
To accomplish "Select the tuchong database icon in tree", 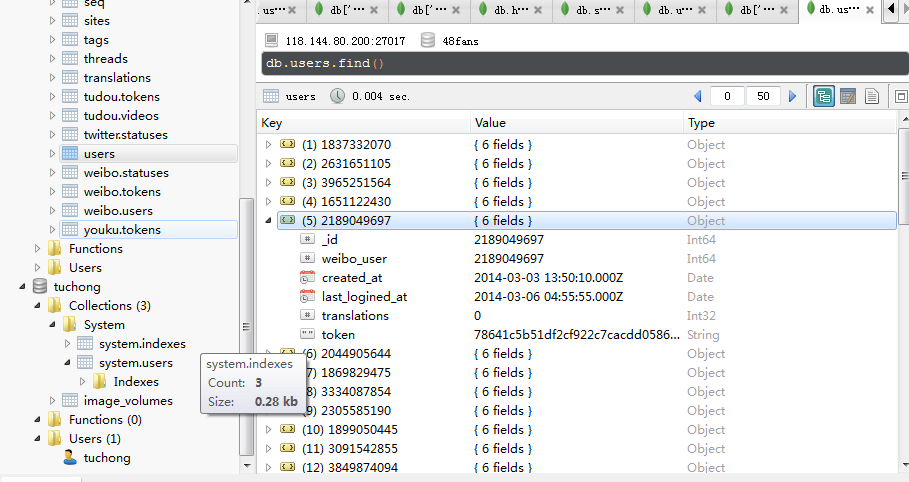I will [x=39, y=286].
